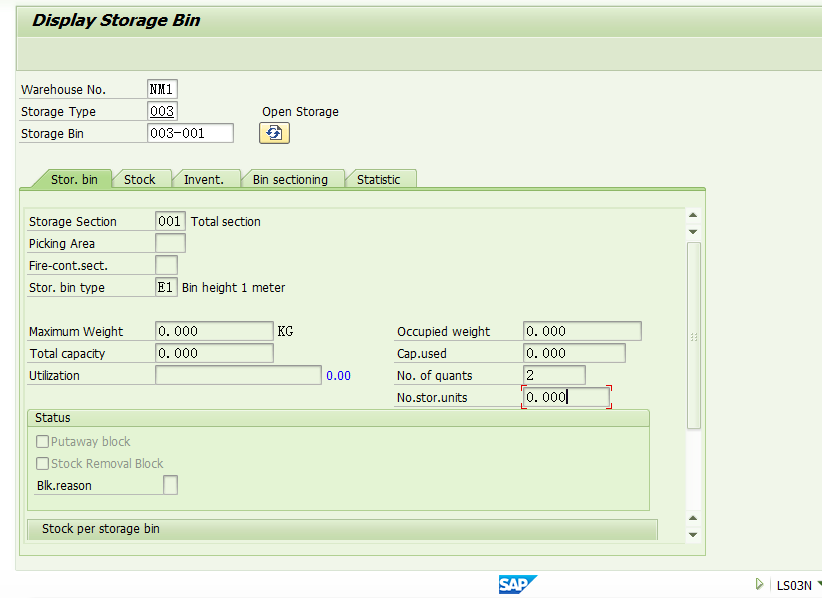The width and height of the screenshot is (822, 598).
Task: Click the refresh display icon beside Storage Bin
Action: point(274,132)
